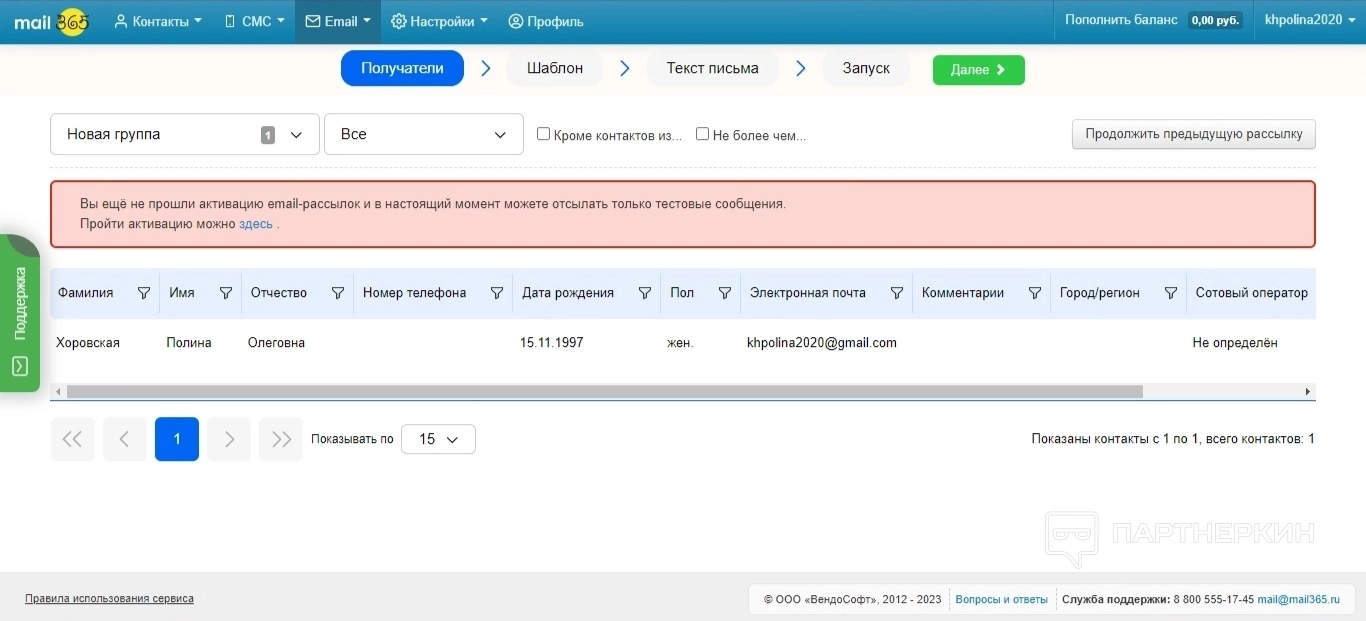
Task: Filter the Город/регион column
Action: coord(1171,293)
